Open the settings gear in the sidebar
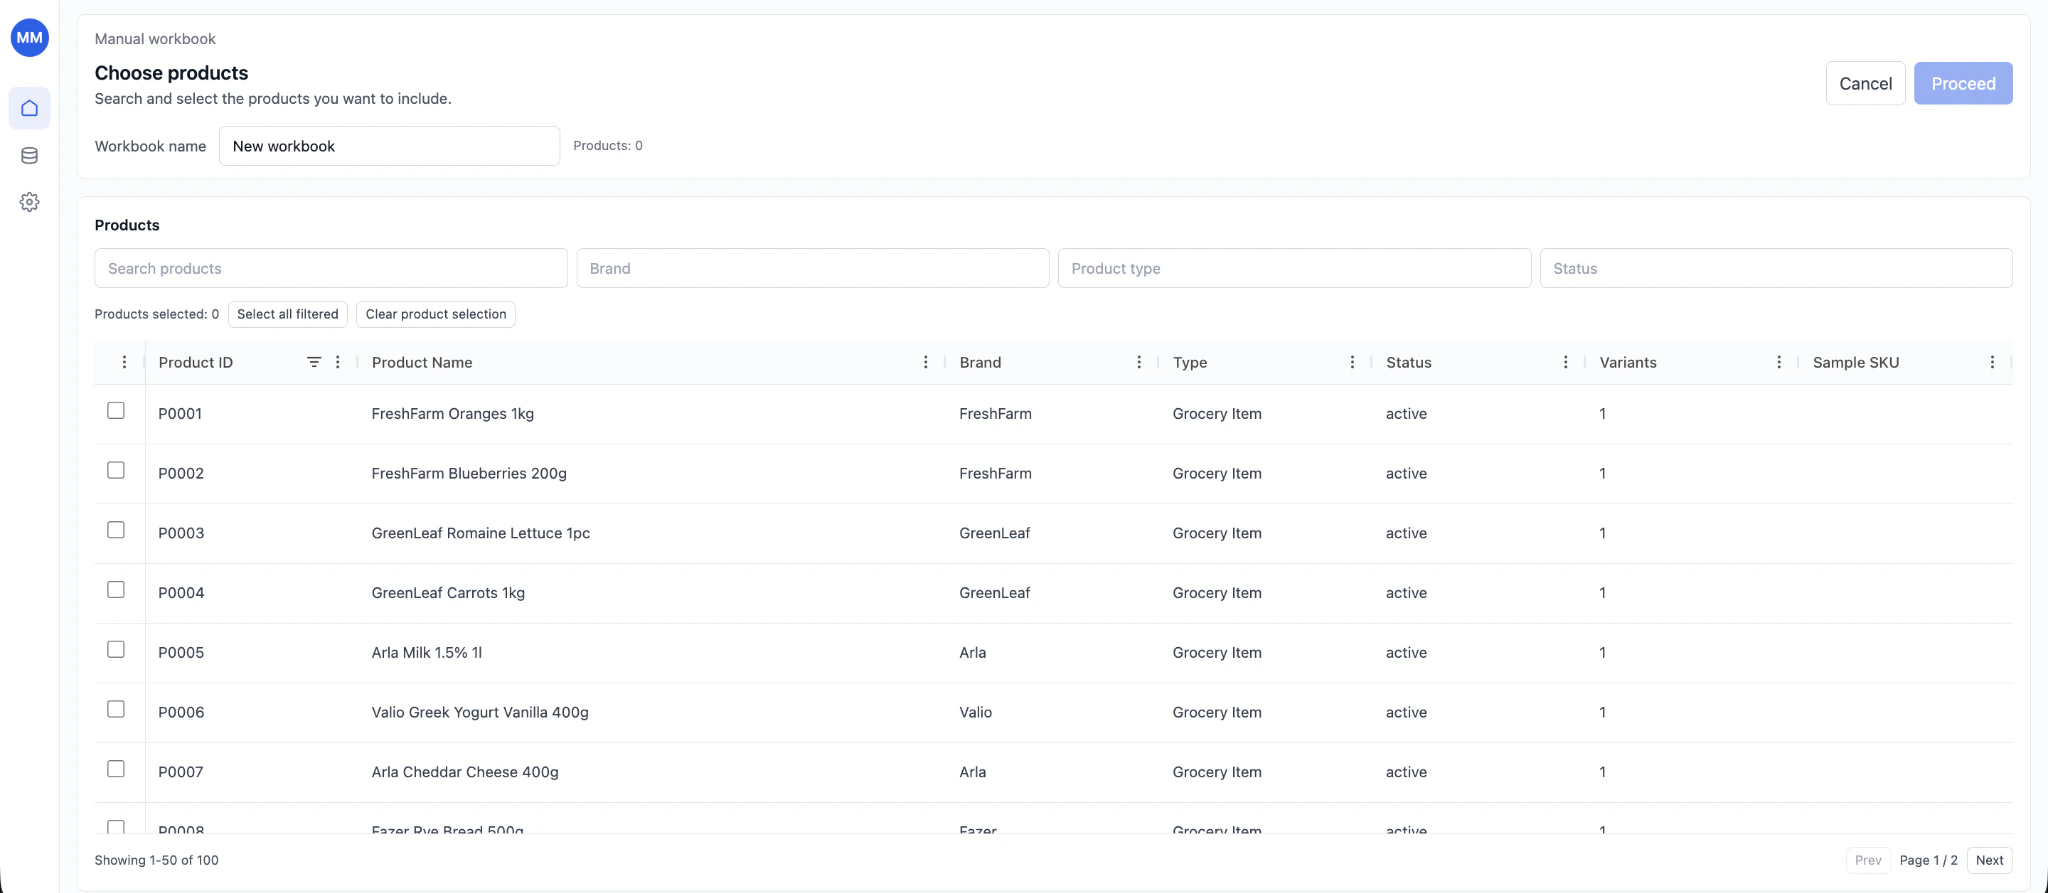Image resolution: width=2048 pixels, height=893 pixels. pos(30,202)
